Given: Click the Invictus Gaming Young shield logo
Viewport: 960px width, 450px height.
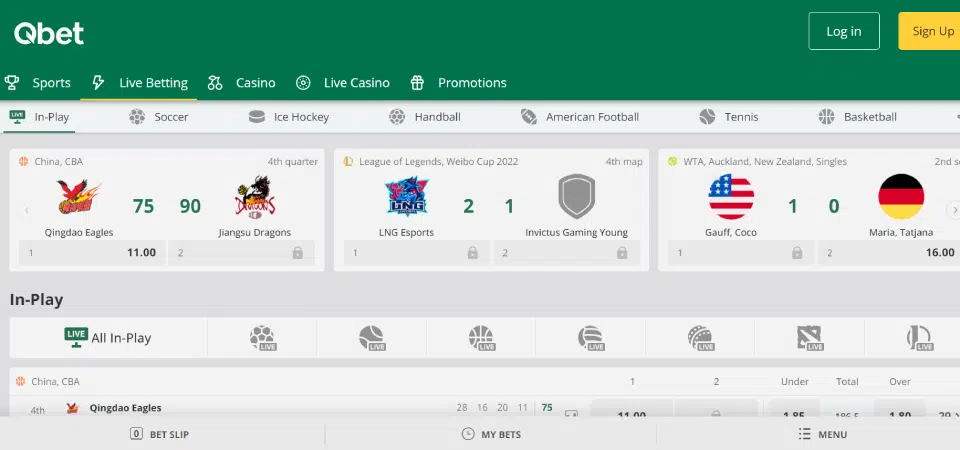Looking at the screenshot, I should (x=577, y=197).
